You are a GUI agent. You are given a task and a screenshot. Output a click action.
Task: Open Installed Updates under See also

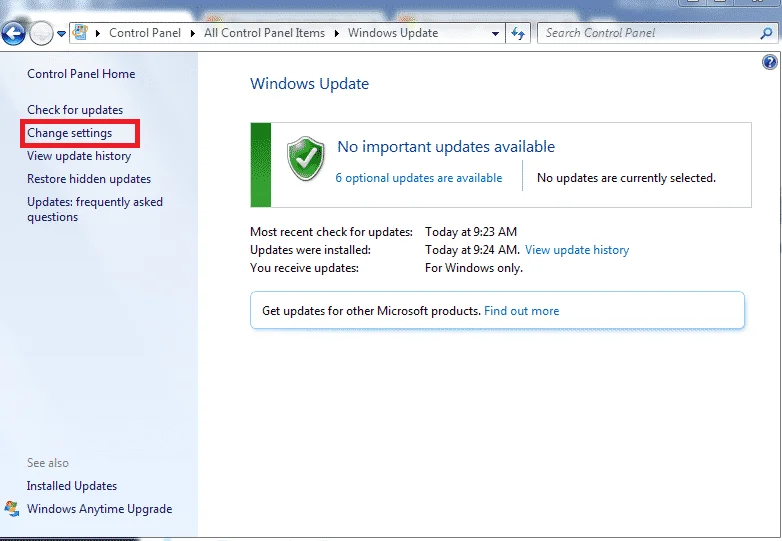(x=72, y=486)
